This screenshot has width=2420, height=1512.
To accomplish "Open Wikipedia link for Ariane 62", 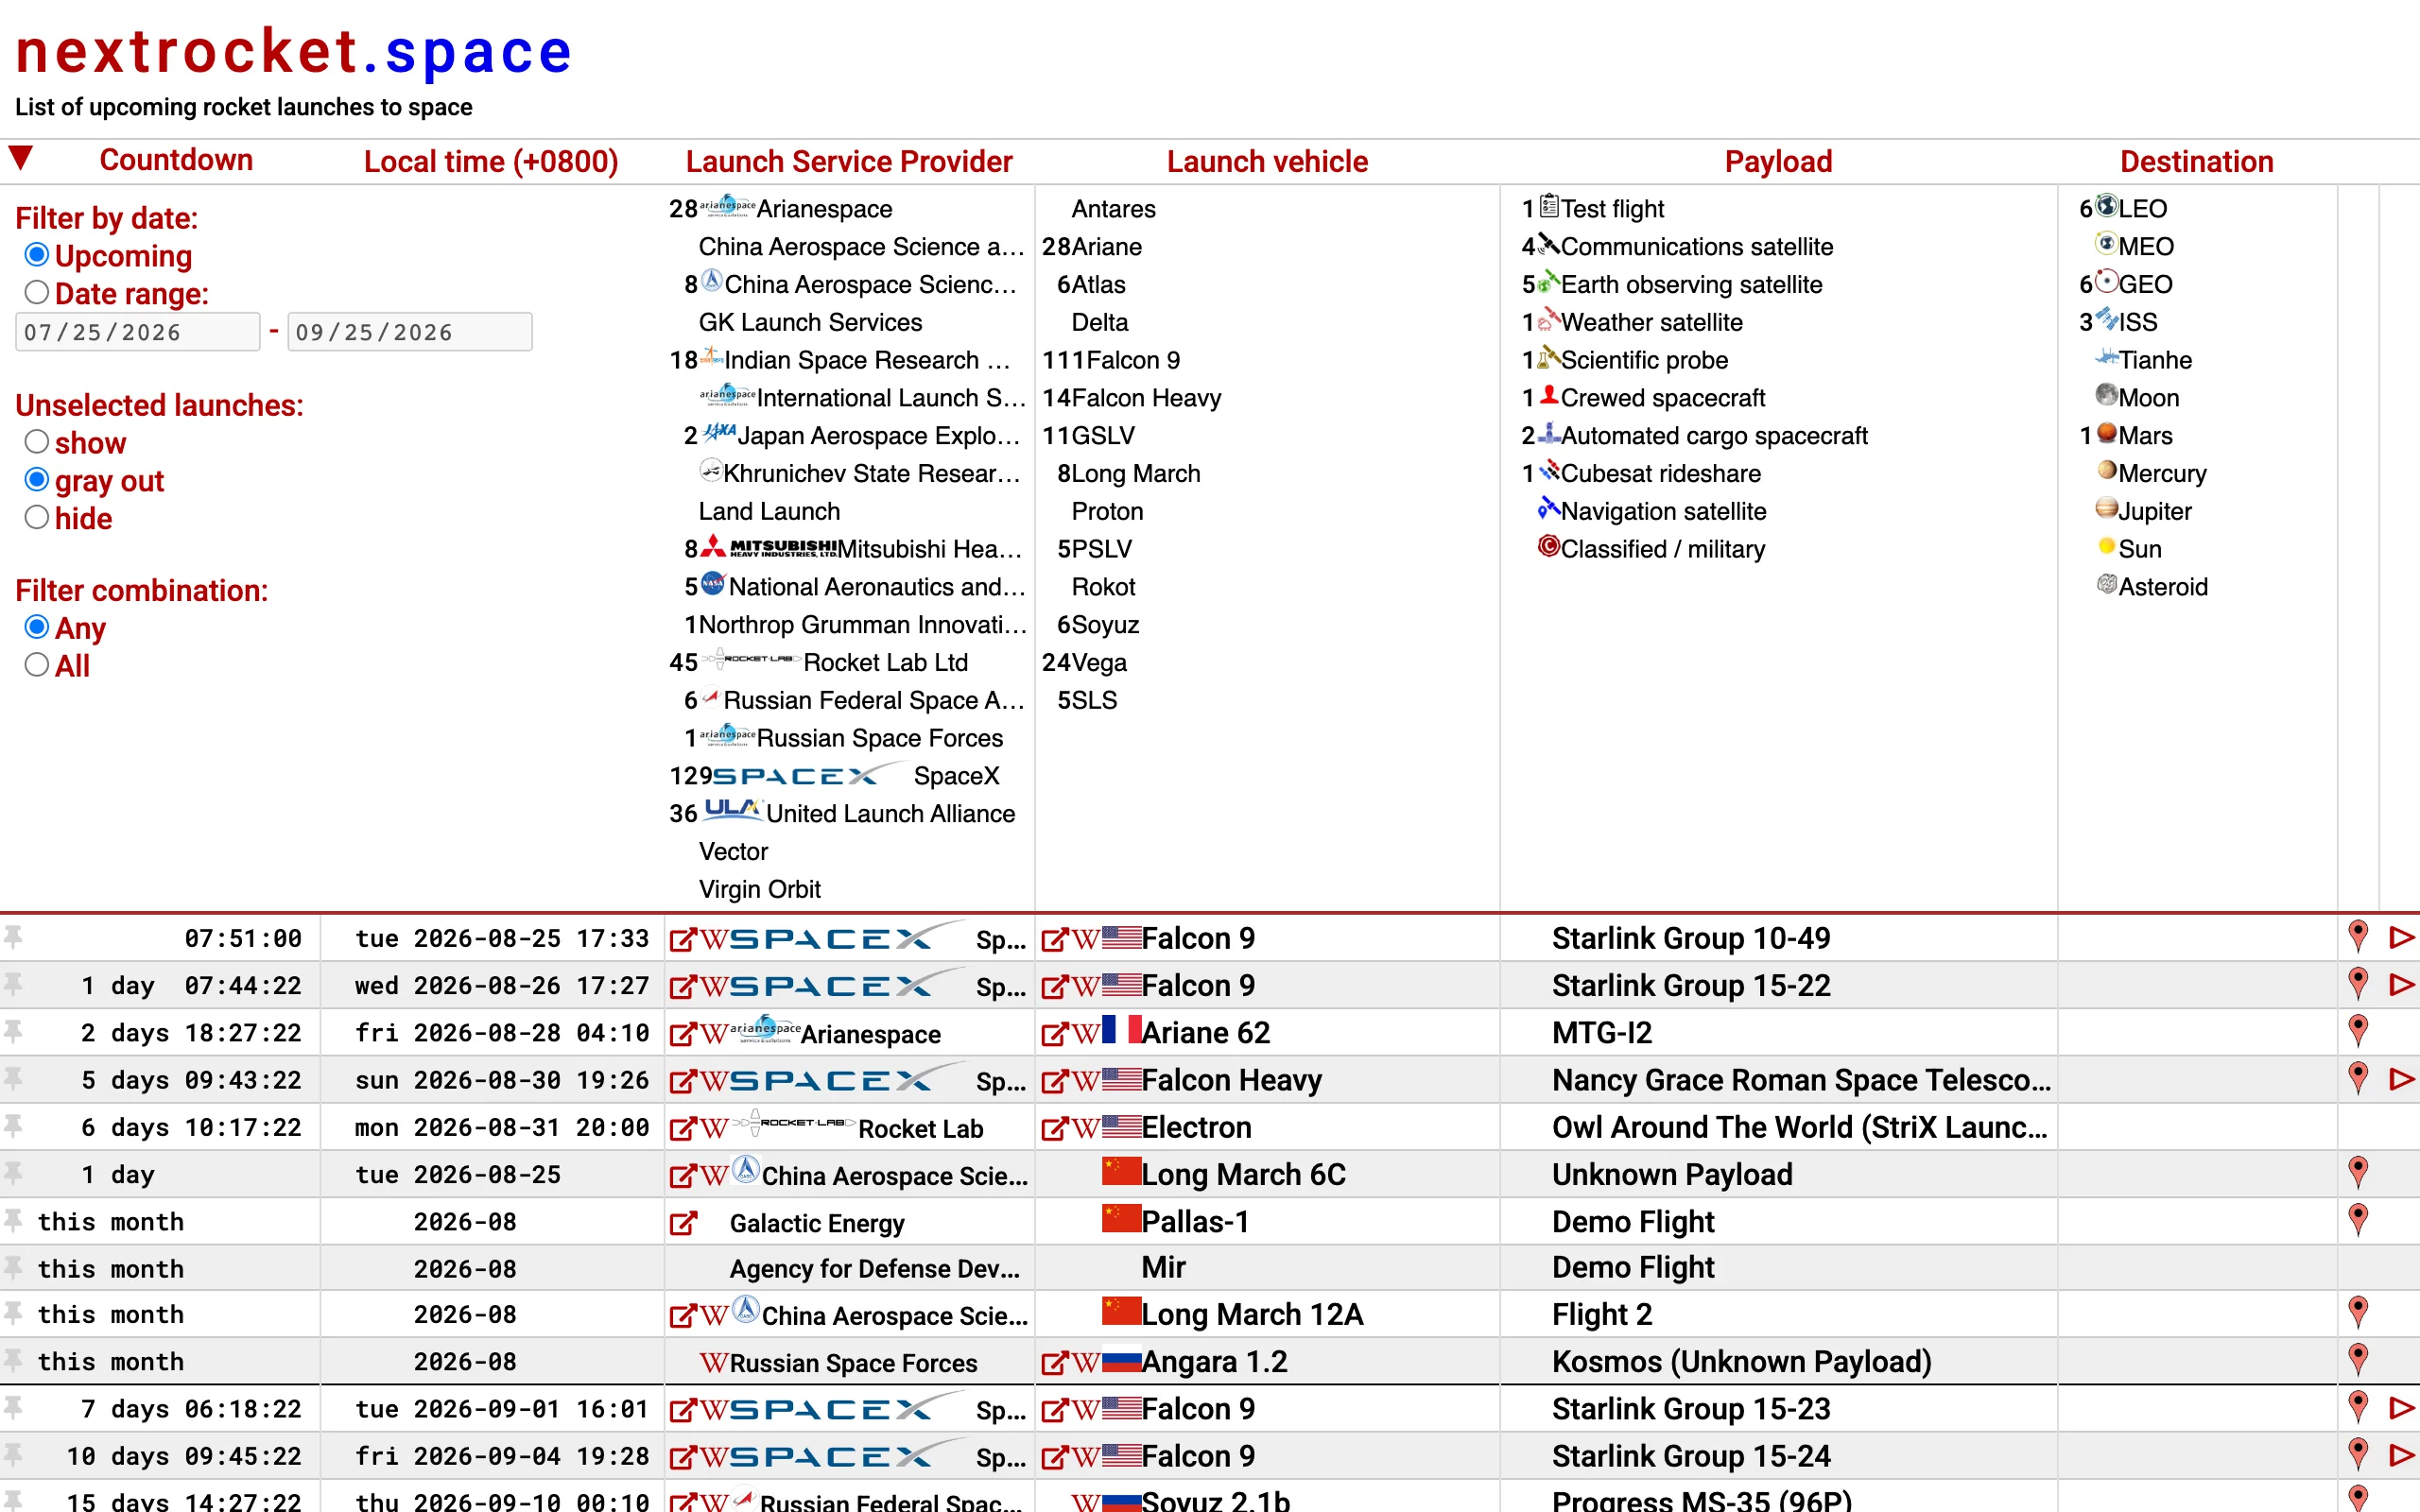I will [1086, 1033].
